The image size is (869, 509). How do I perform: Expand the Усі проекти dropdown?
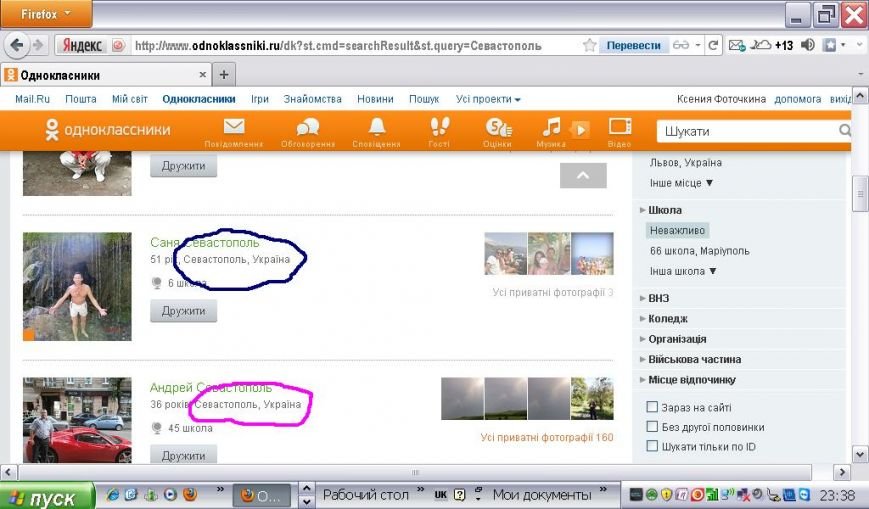tap(488, 99)
